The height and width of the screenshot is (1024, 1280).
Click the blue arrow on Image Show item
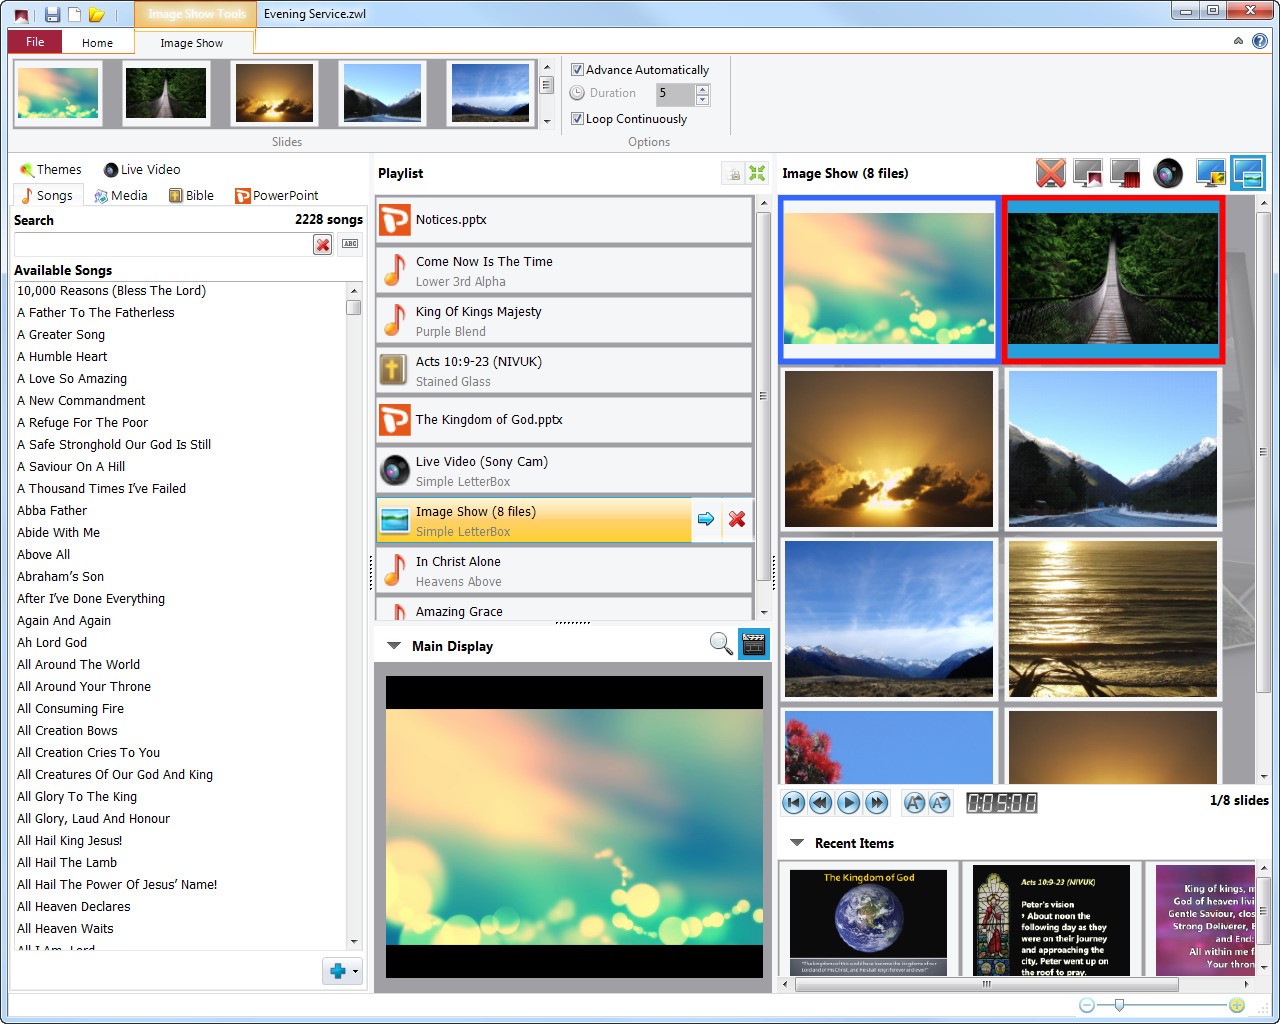coord(706,519)
